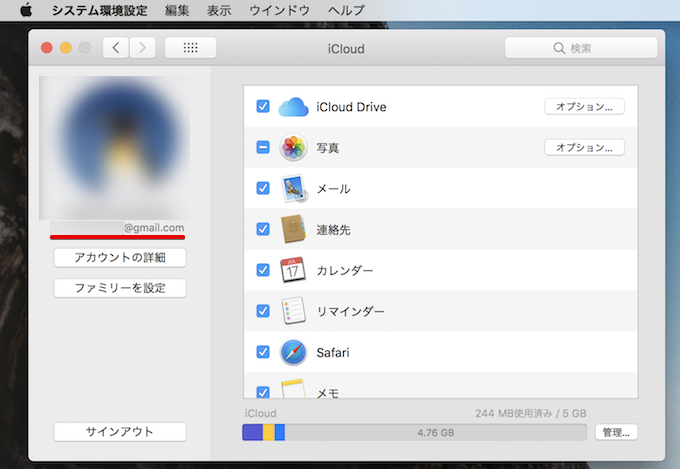Image resolution: width=680 pixels, height=469 pixels.
Task: Click the iCloud storage usage bar
Action: [414, 432]
